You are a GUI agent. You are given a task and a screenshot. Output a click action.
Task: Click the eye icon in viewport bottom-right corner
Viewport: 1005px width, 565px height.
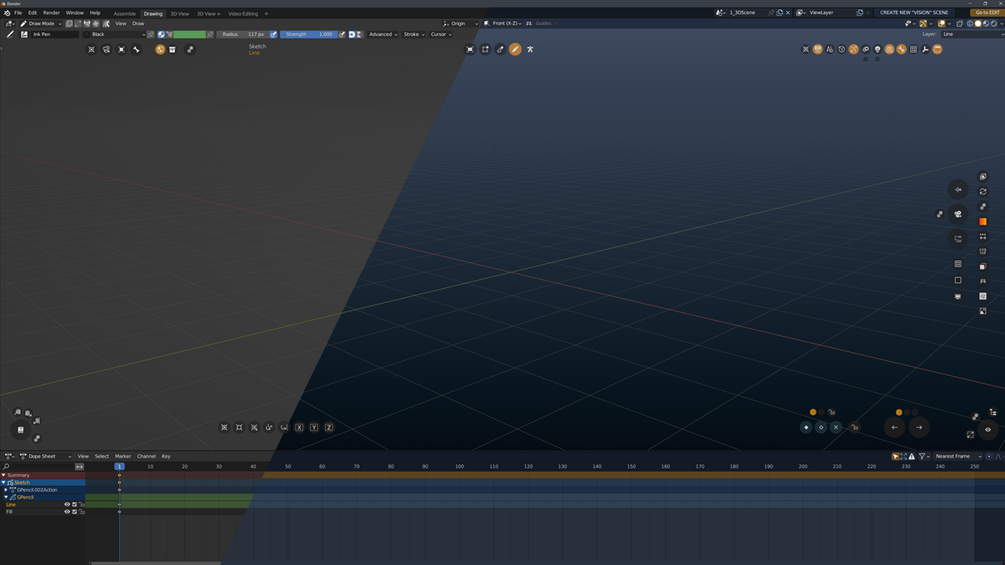click(988, 430)
